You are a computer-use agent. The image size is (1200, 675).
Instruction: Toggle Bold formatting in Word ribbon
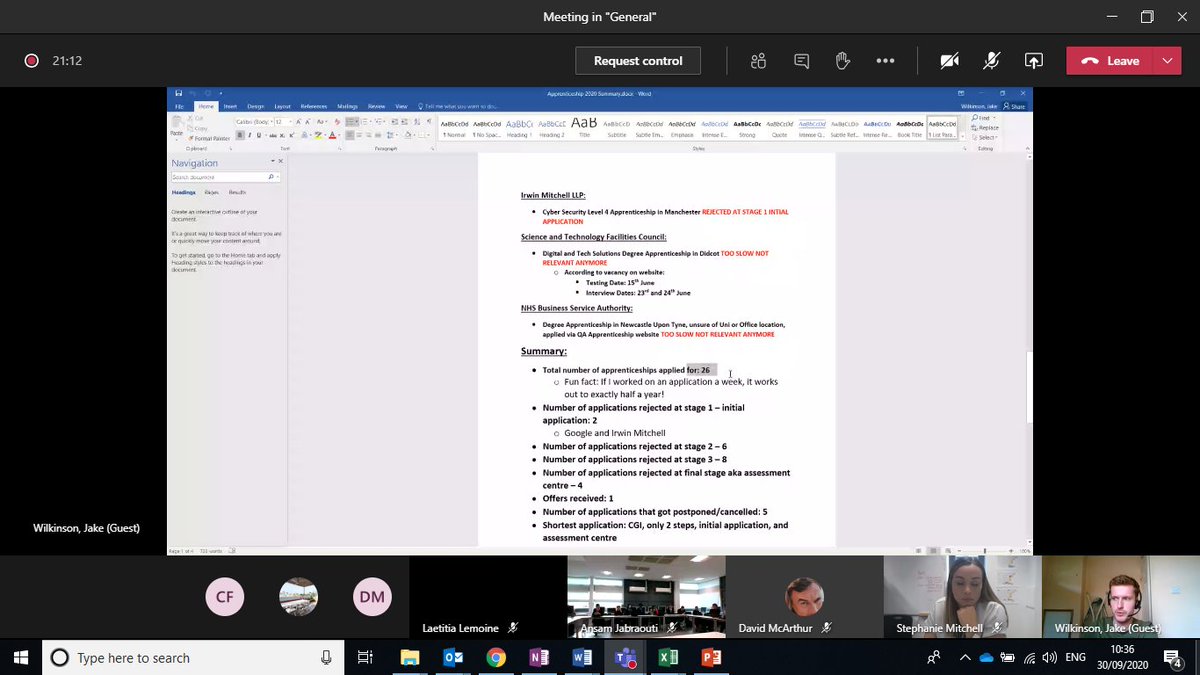pos(240,135)
